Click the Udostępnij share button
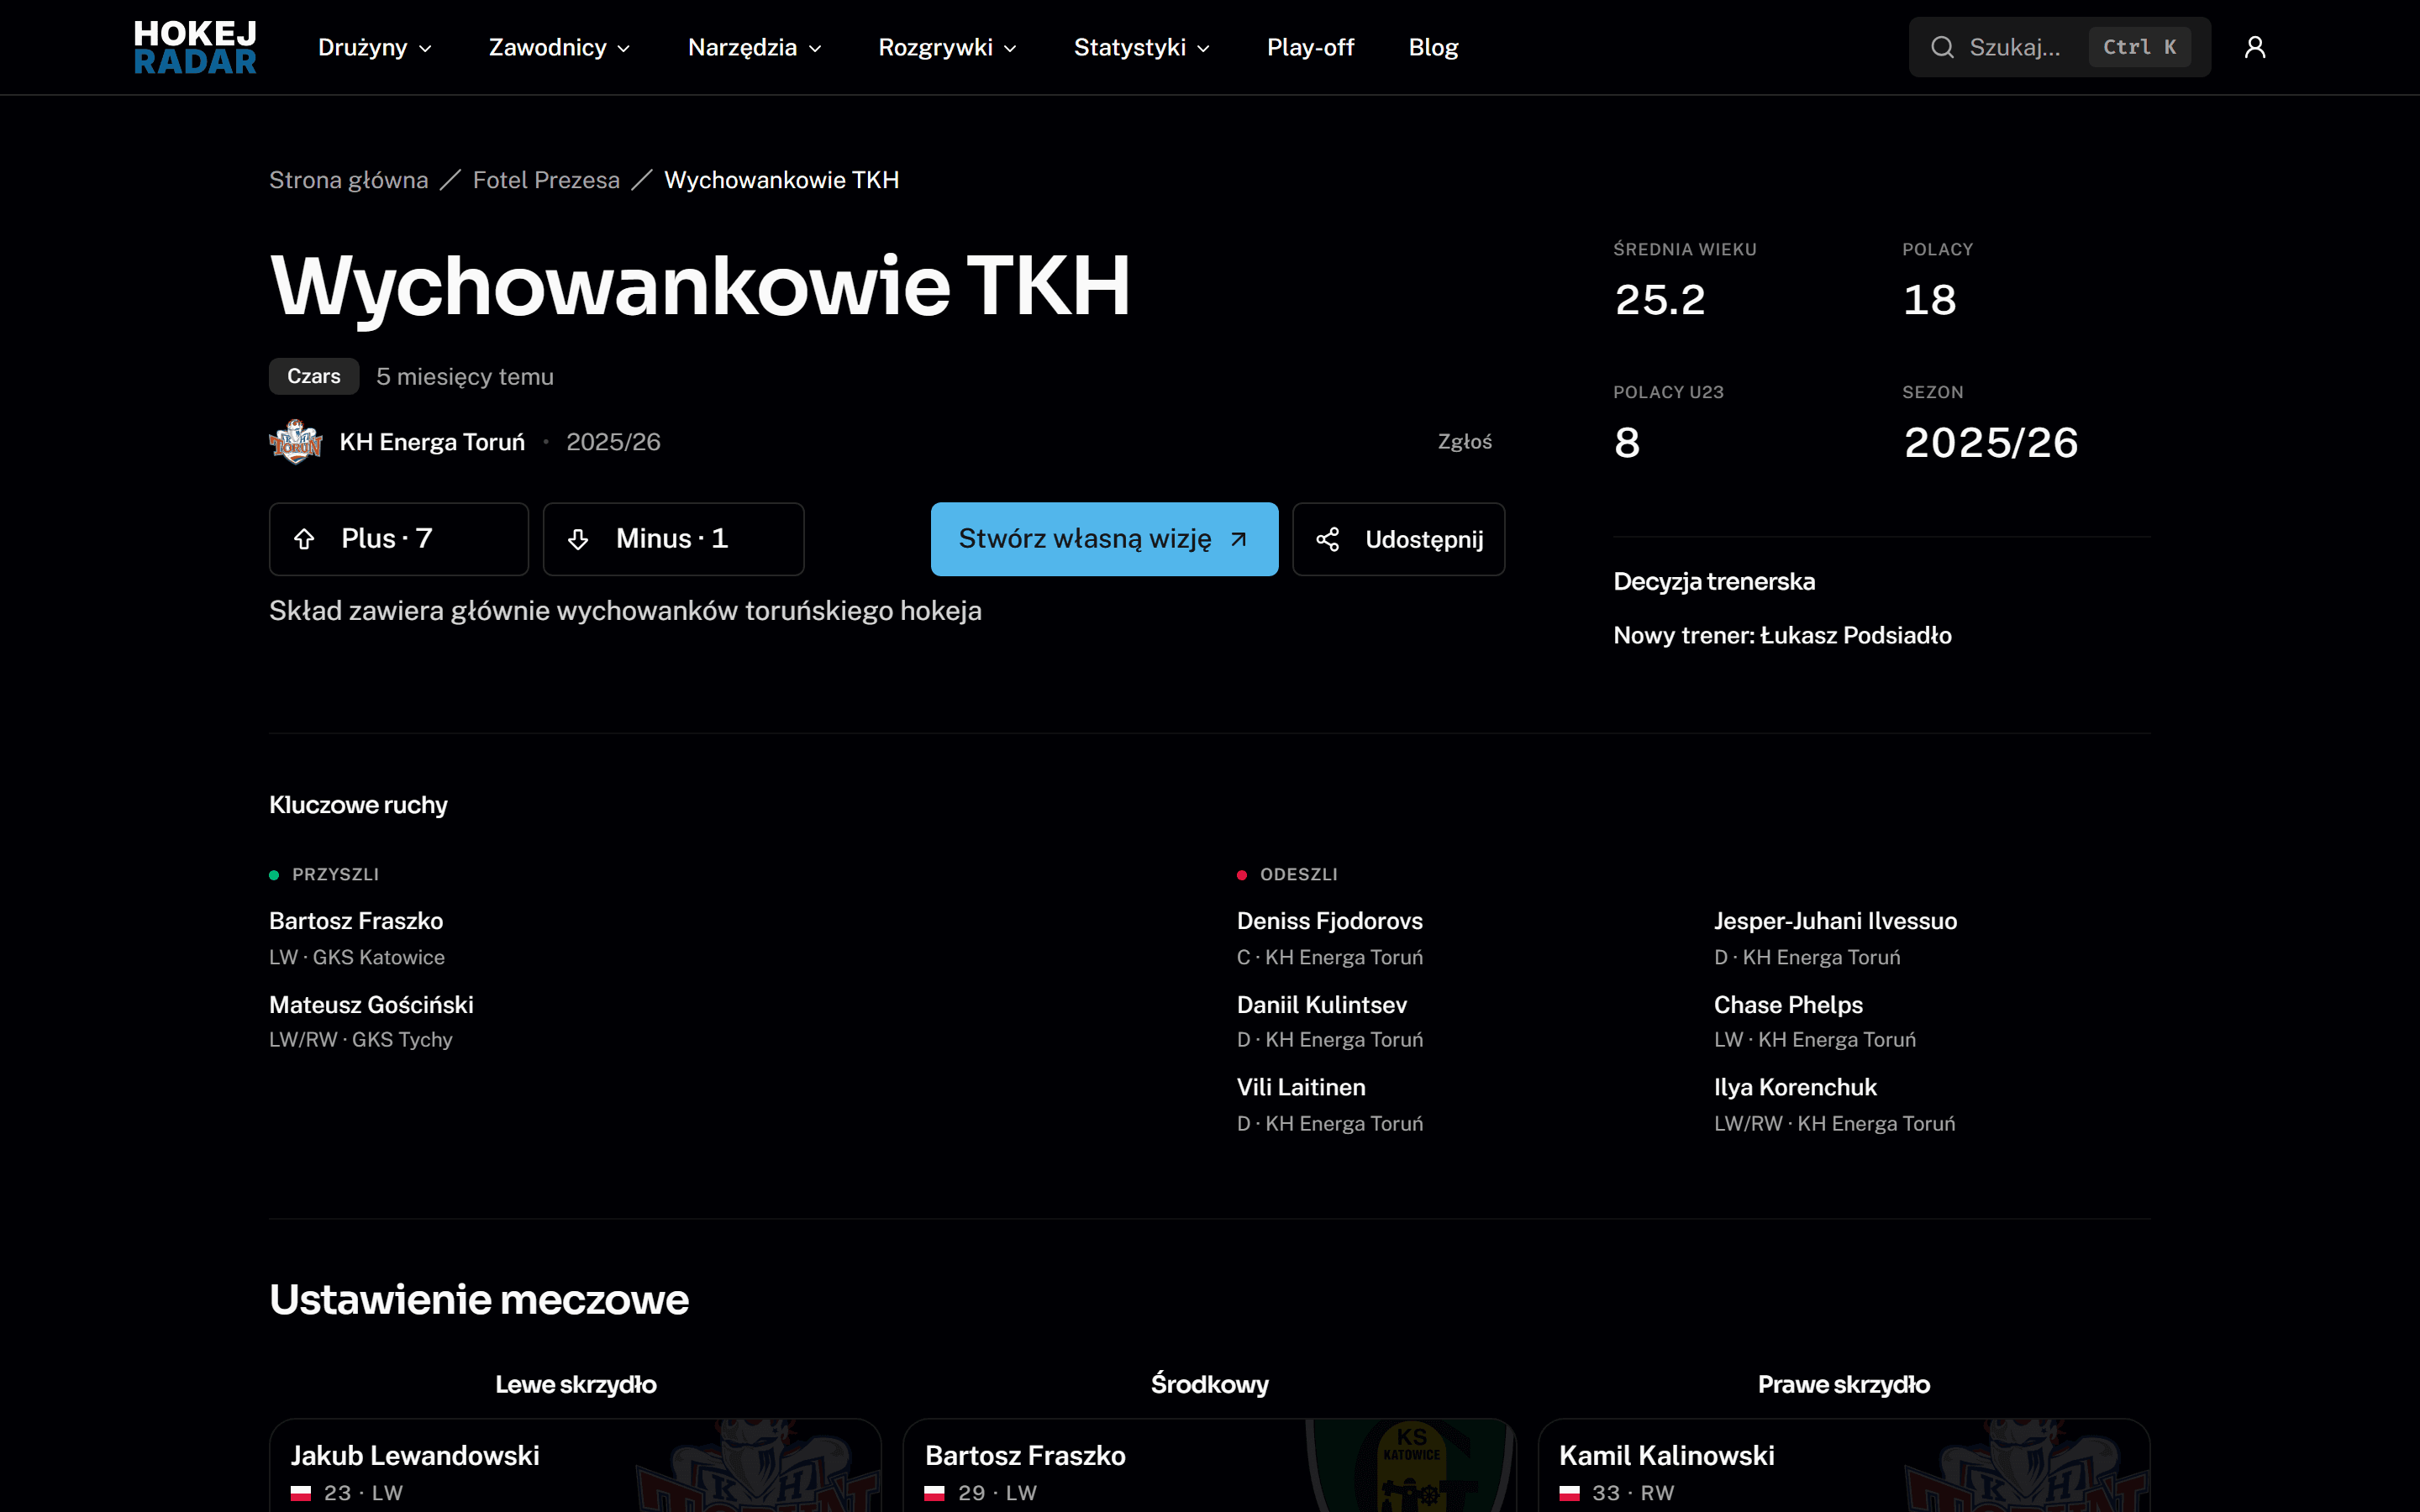The width and height of the screenshot is (2420, 1512). (1398, 539)
